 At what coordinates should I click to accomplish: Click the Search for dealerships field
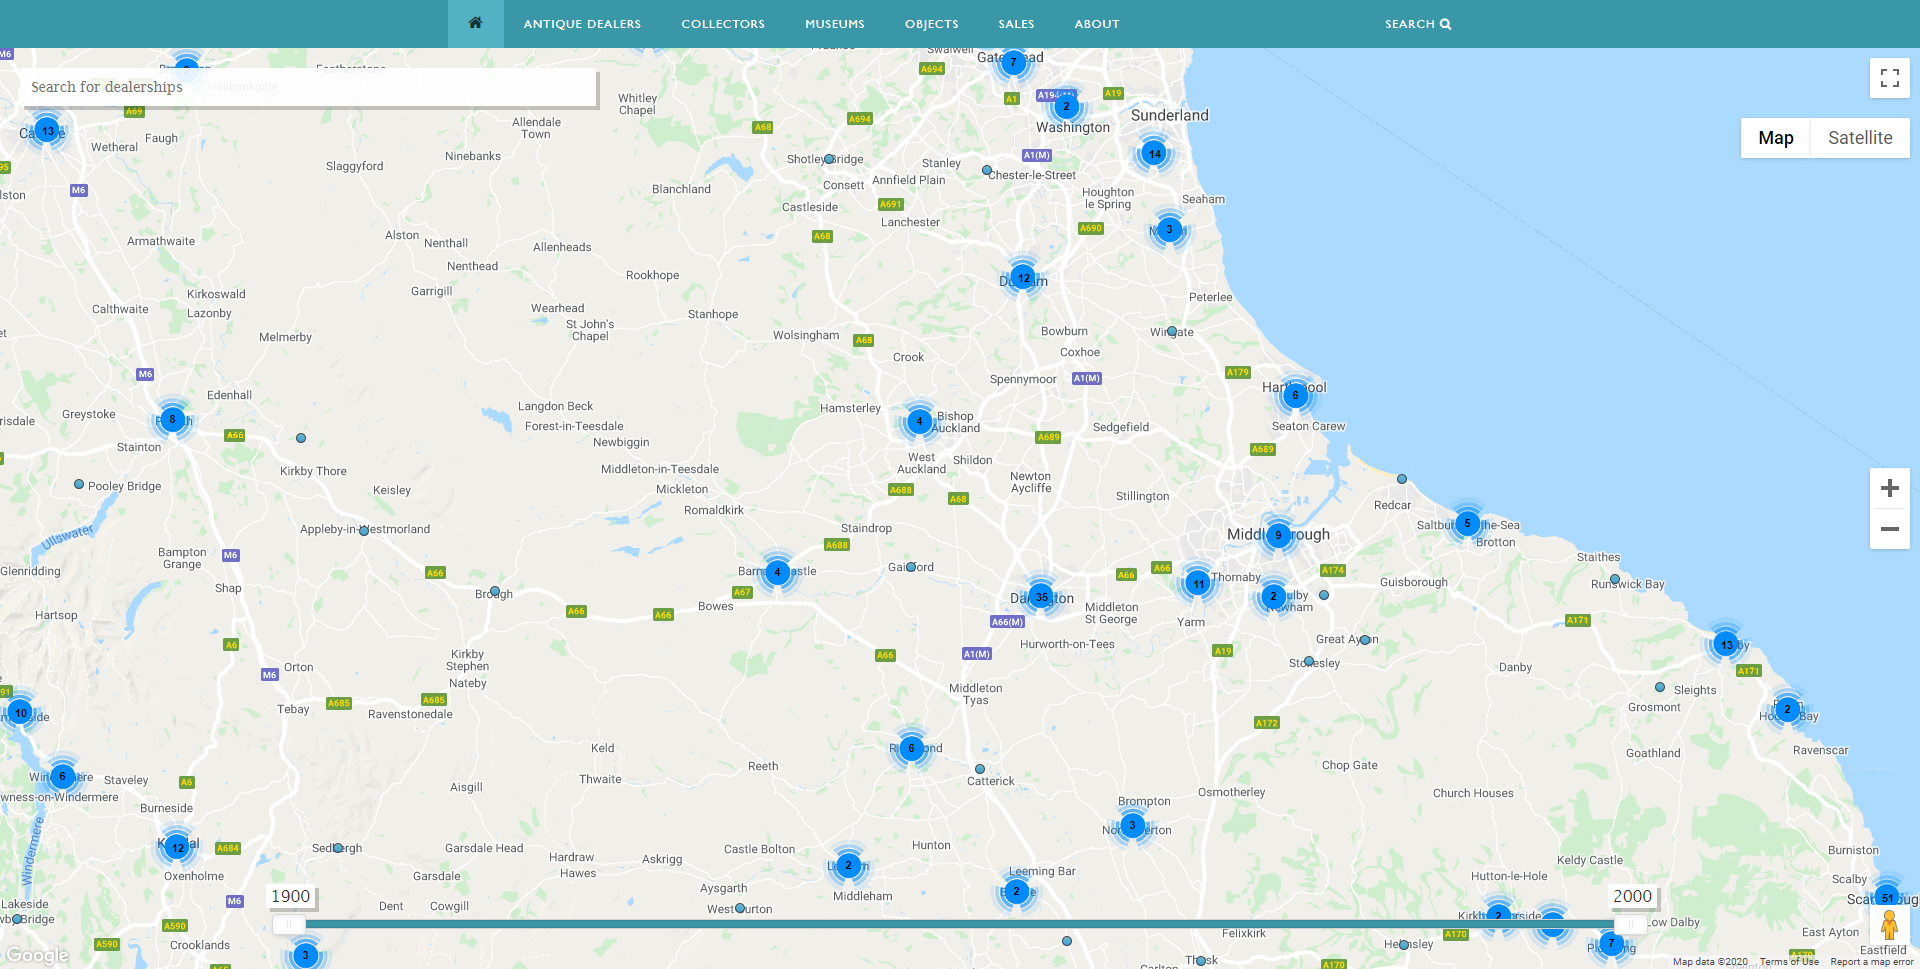tap(308, 87)
